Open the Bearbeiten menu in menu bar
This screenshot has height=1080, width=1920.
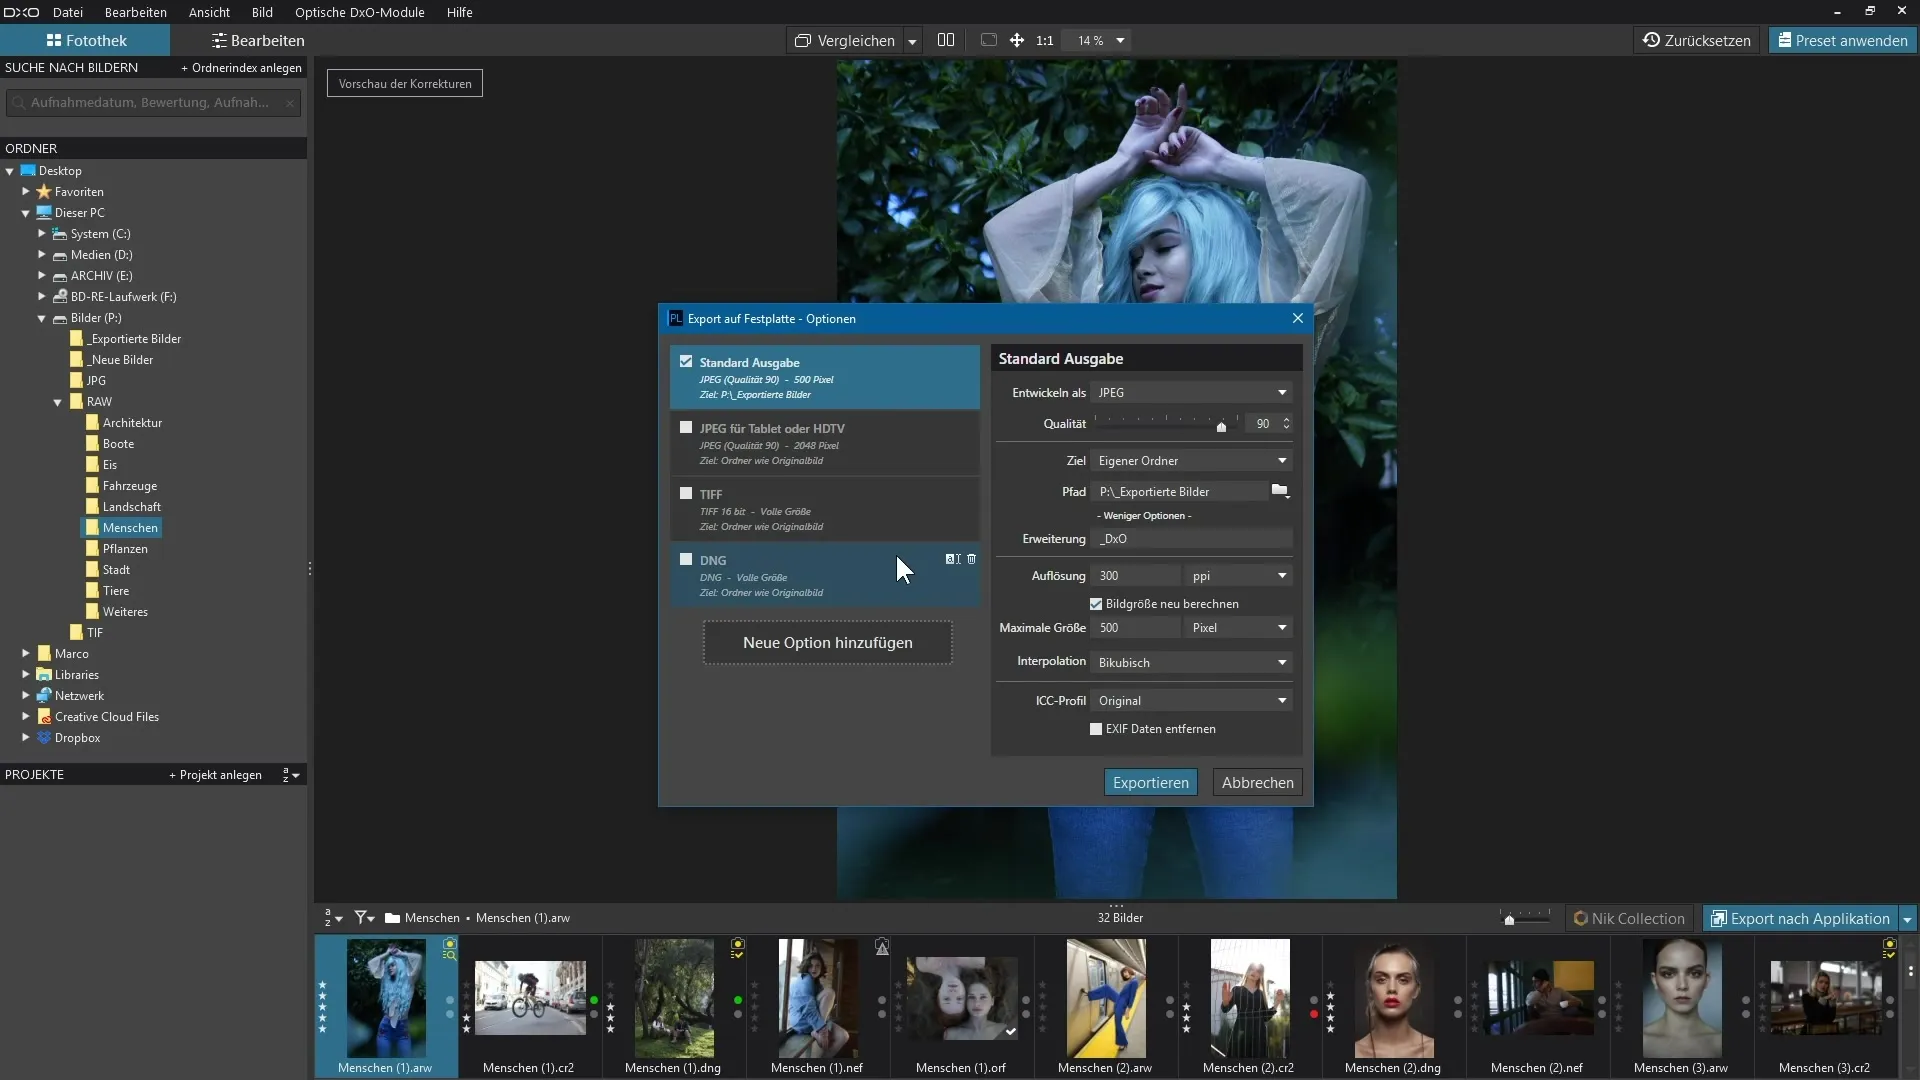tap(136, 12)
